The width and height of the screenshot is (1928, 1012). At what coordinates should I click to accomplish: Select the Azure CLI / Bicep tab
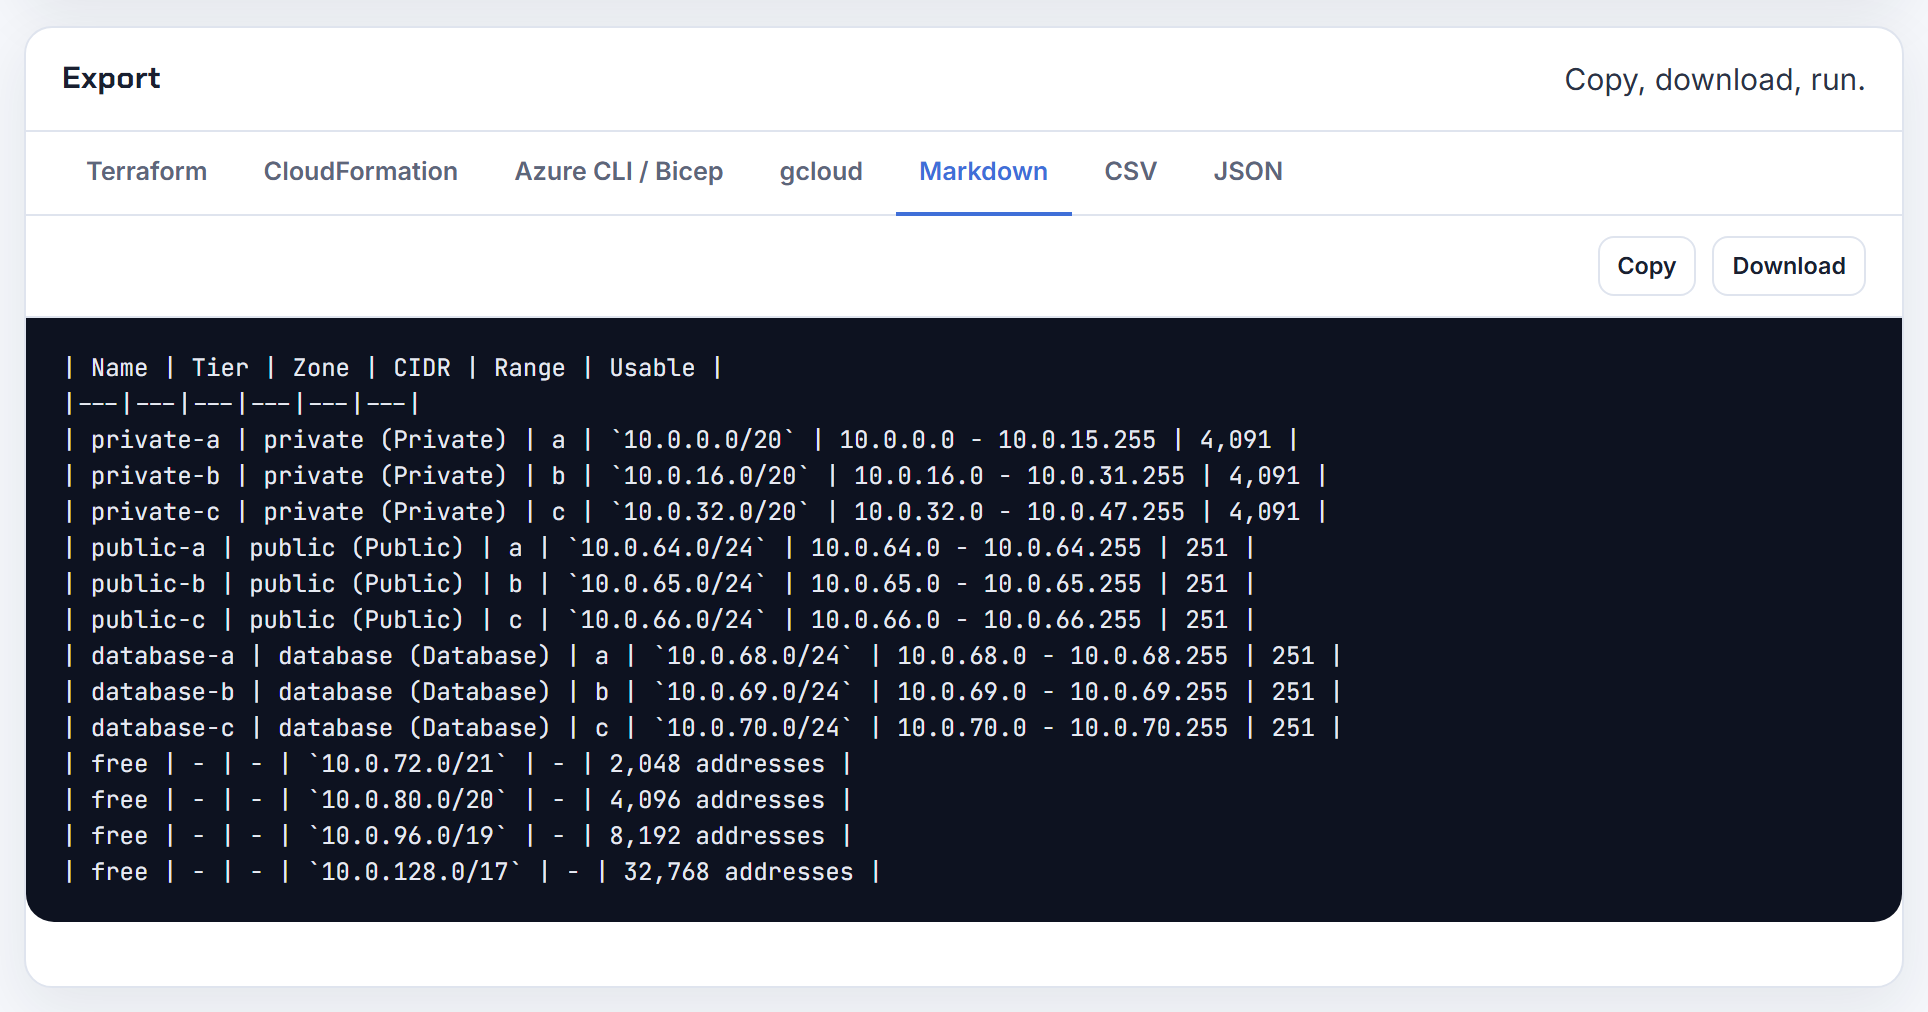(619, 172)
